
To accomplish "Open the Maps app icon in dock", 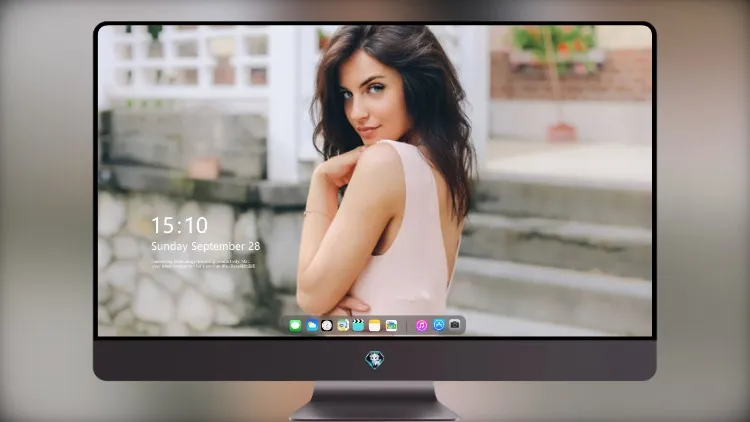I will [x=342, y=325].
